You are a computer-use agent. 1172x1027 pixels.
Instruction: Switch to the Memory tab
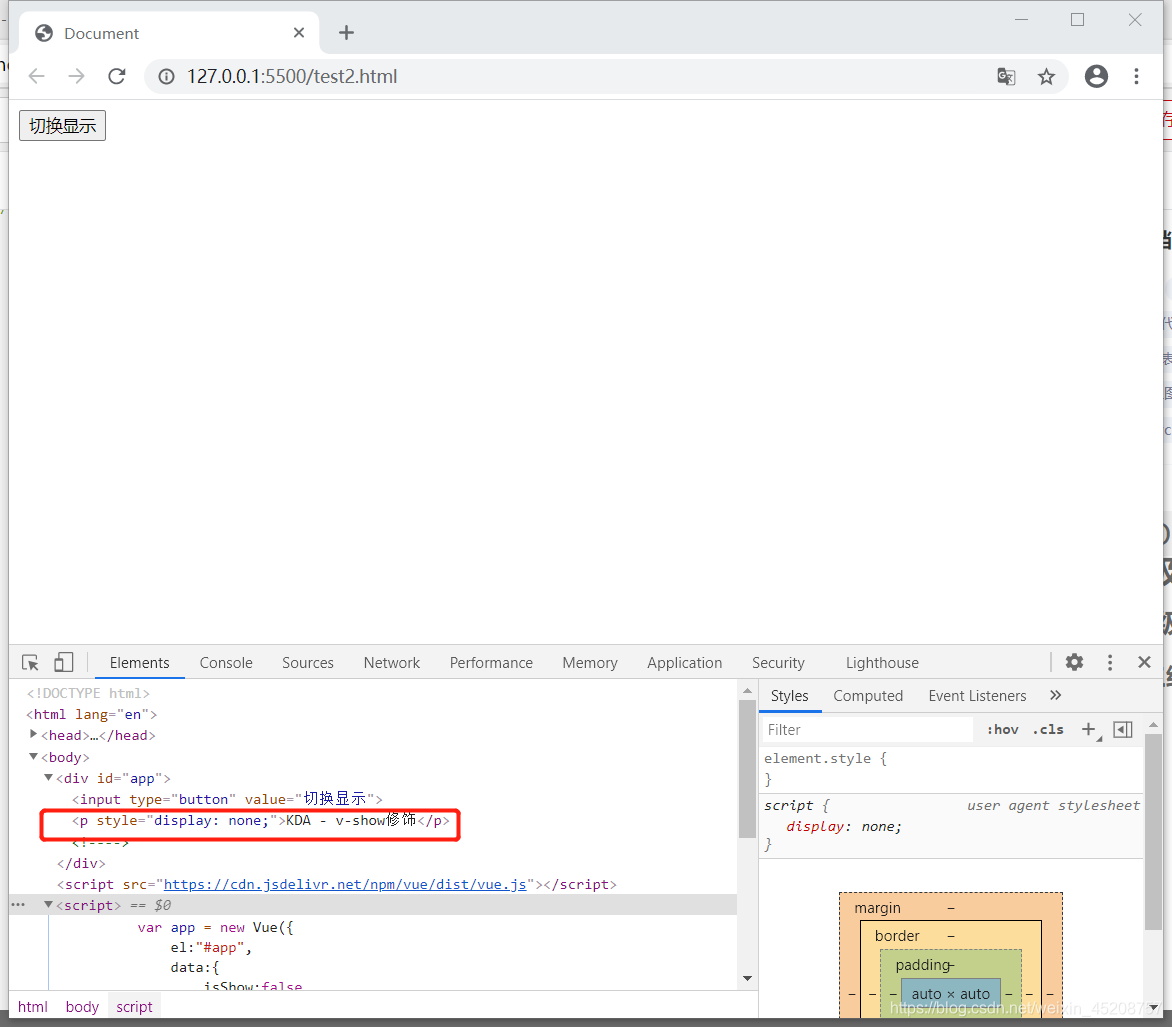tap(590, 663)
